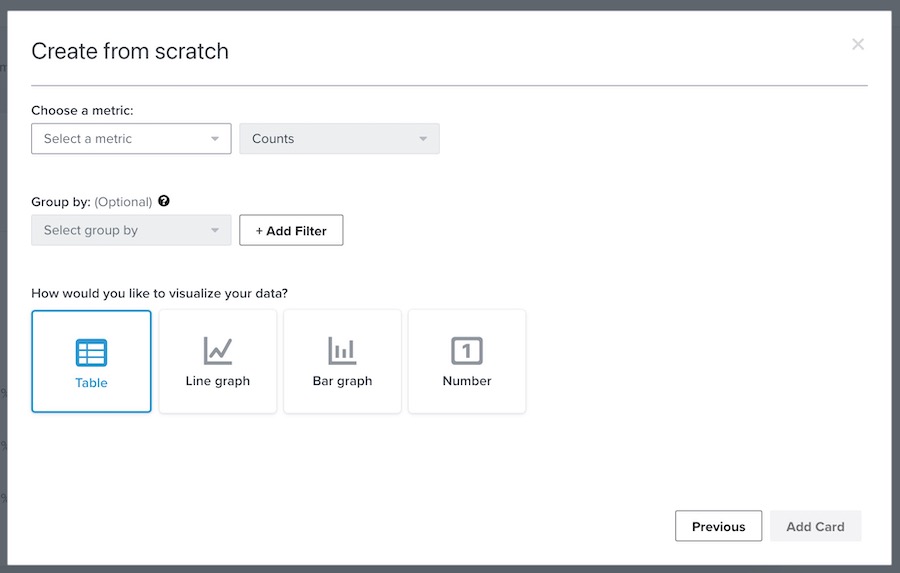Click the Table grid icon
Viewport: 900px width, 573px height.
(x=91, y=352)
